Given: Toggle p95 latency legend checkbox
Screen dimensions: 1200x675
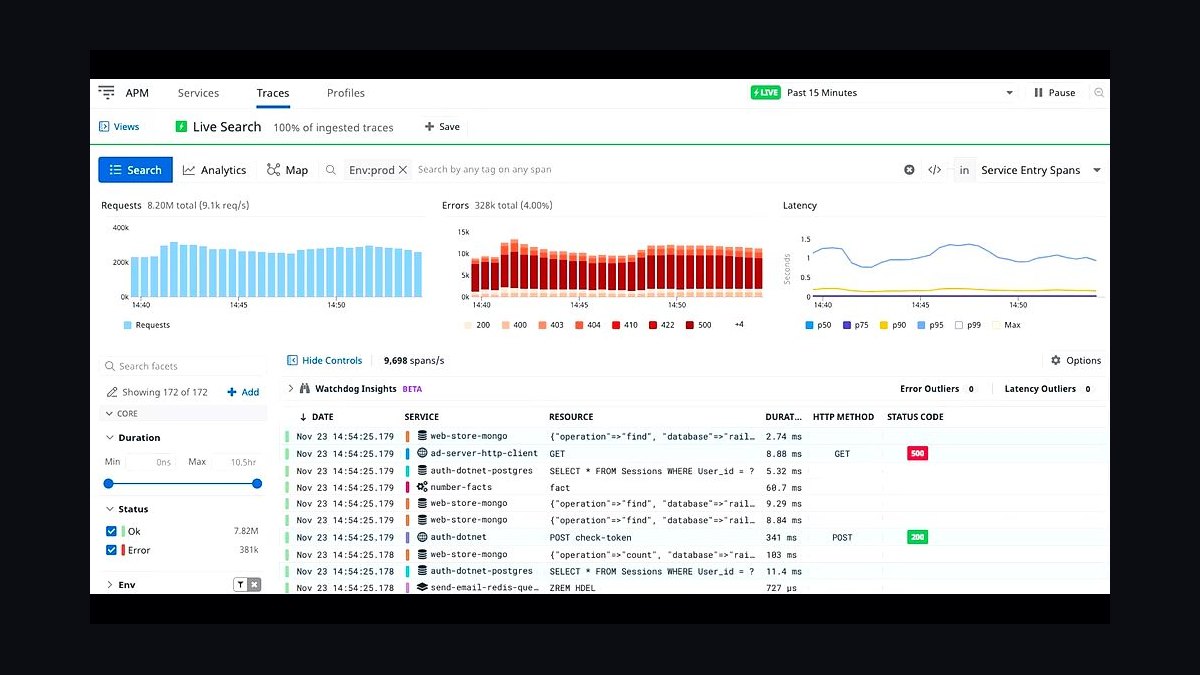Looking at the screenshot, I should pos(921,325).
